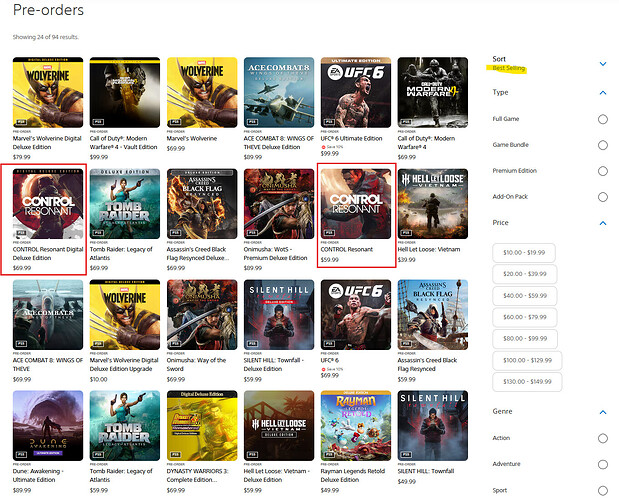Filter by price $100.00 - $129.99
This screenshot has width=619, height=500.
pyautogui.click(x=527, y=360)
